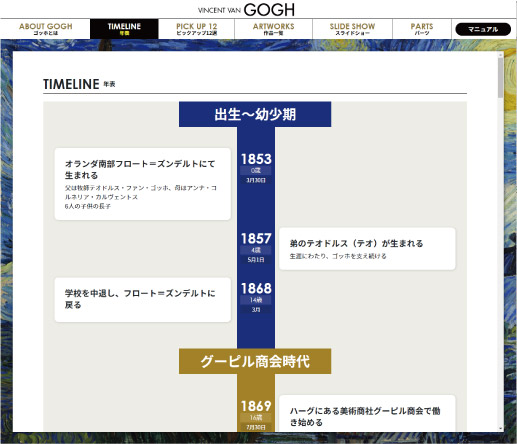Open the 弟のテオドルス（テオ）が生まれる card
The image size is (517, 444).
[x=367, y=249]
